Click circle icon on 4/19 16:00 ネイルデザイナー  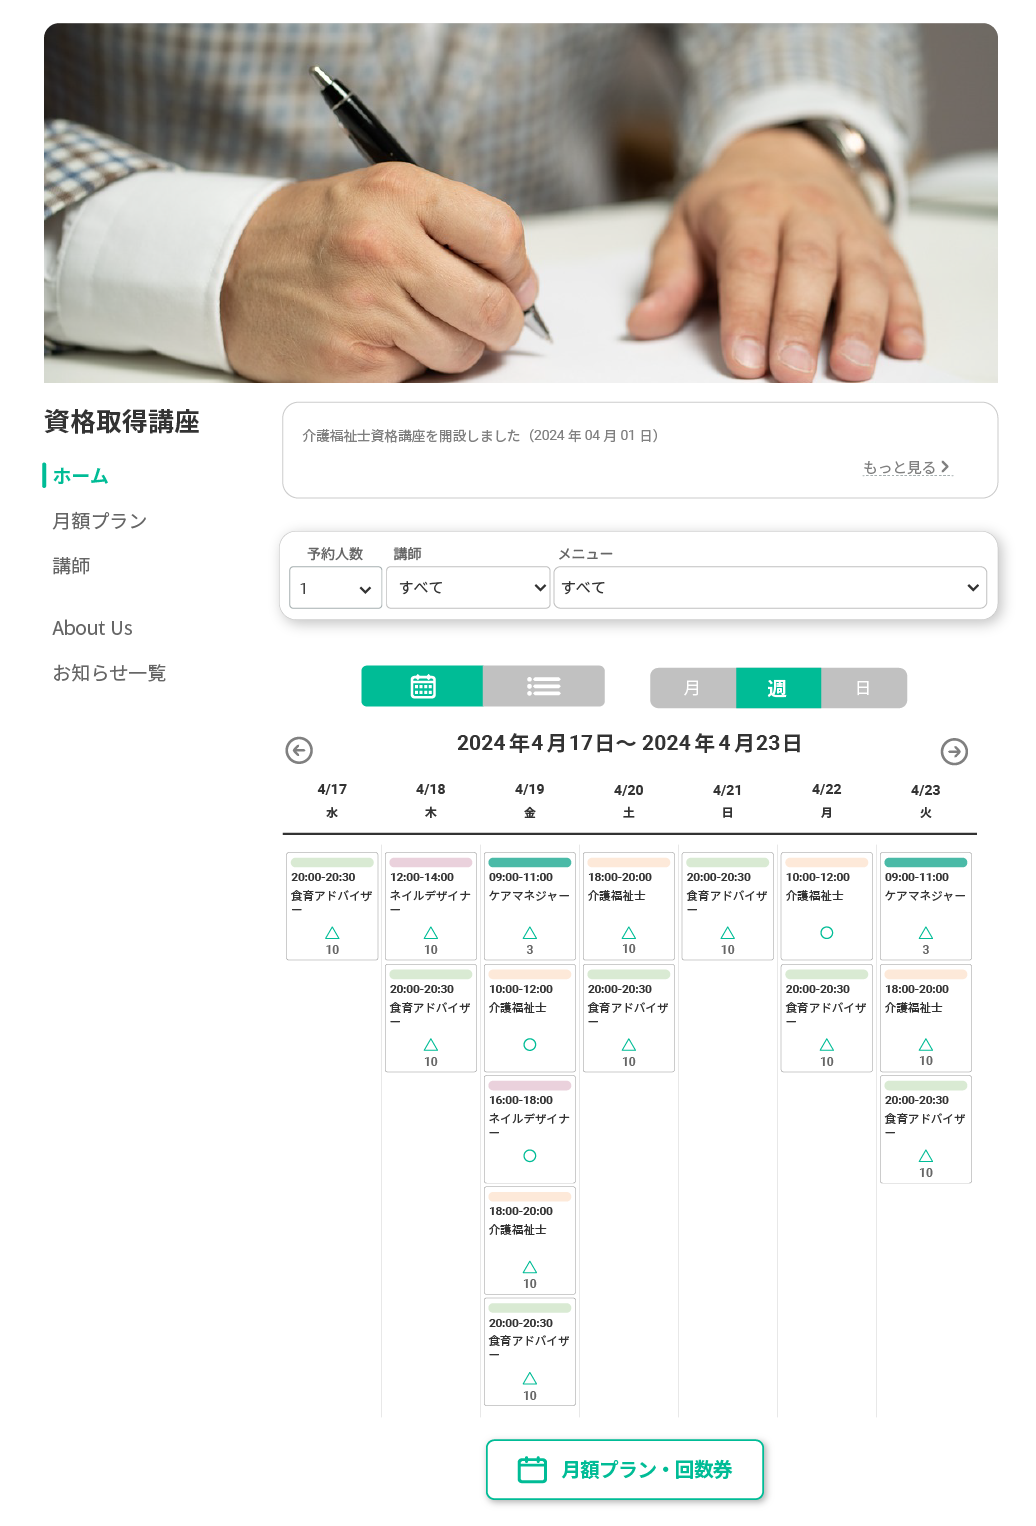coord(530,1156)
